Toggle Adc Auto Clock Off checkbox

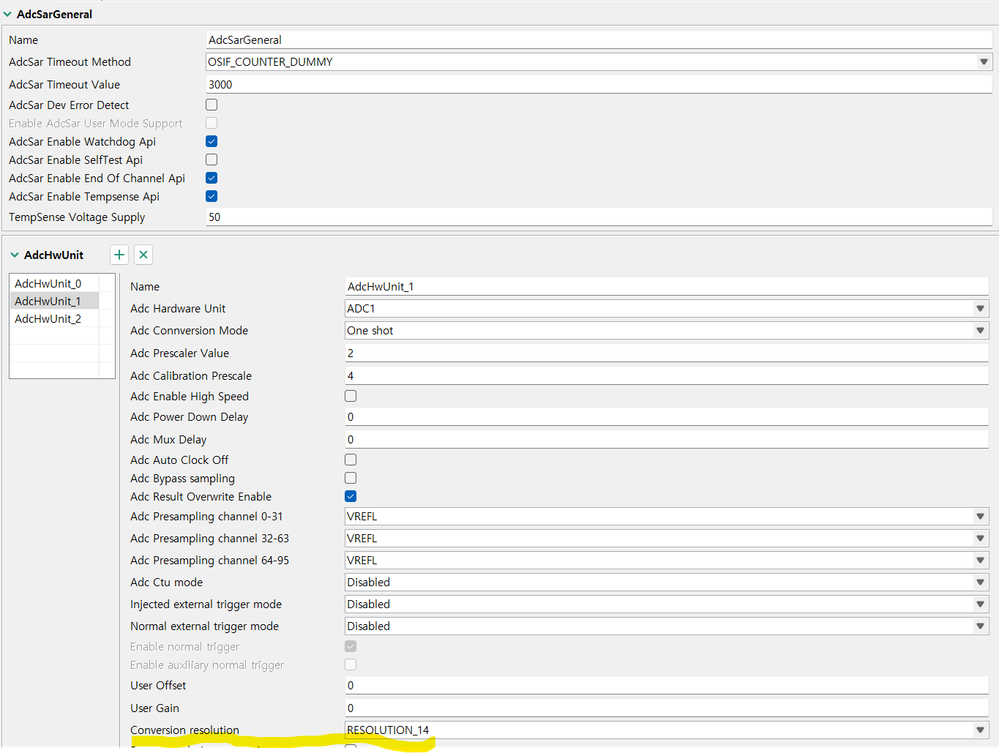[x=350, y=460]
